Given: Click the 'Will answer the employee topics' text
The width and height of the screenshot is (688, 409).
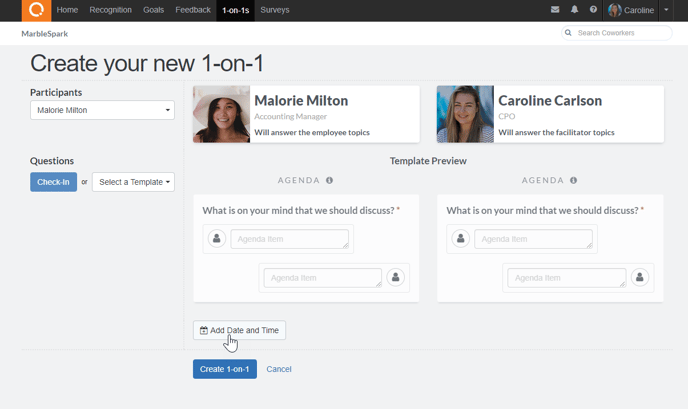Looking at the screenshot, I should pos(312,133).
